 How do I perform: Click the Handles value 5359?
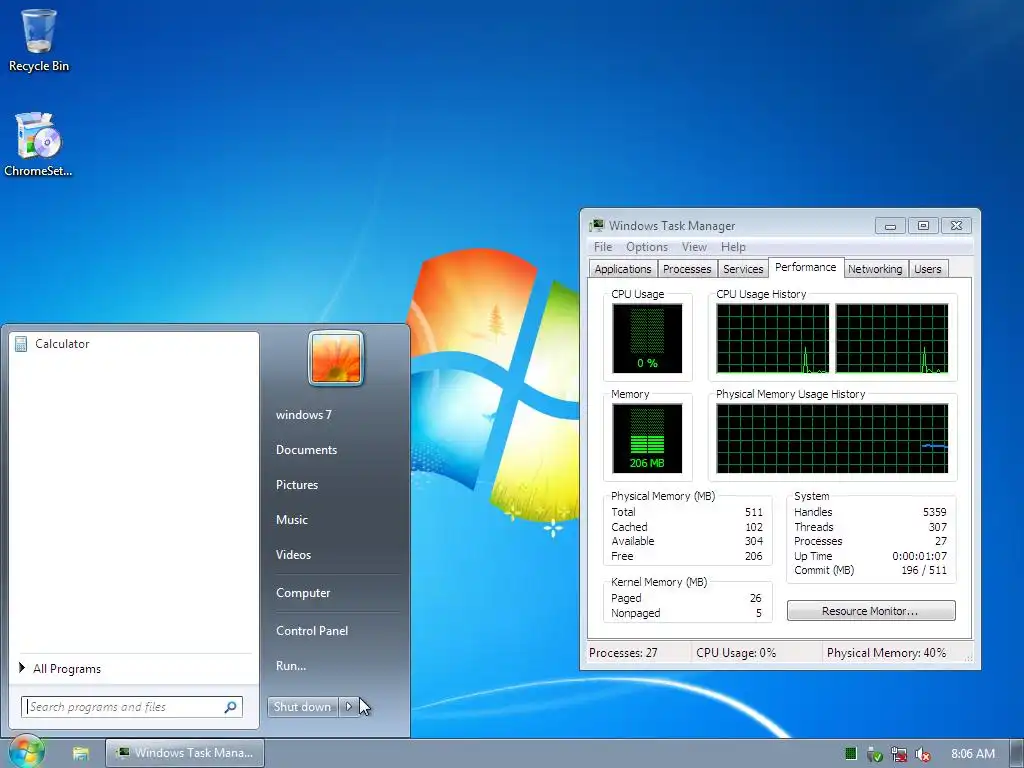coord(935,512)
